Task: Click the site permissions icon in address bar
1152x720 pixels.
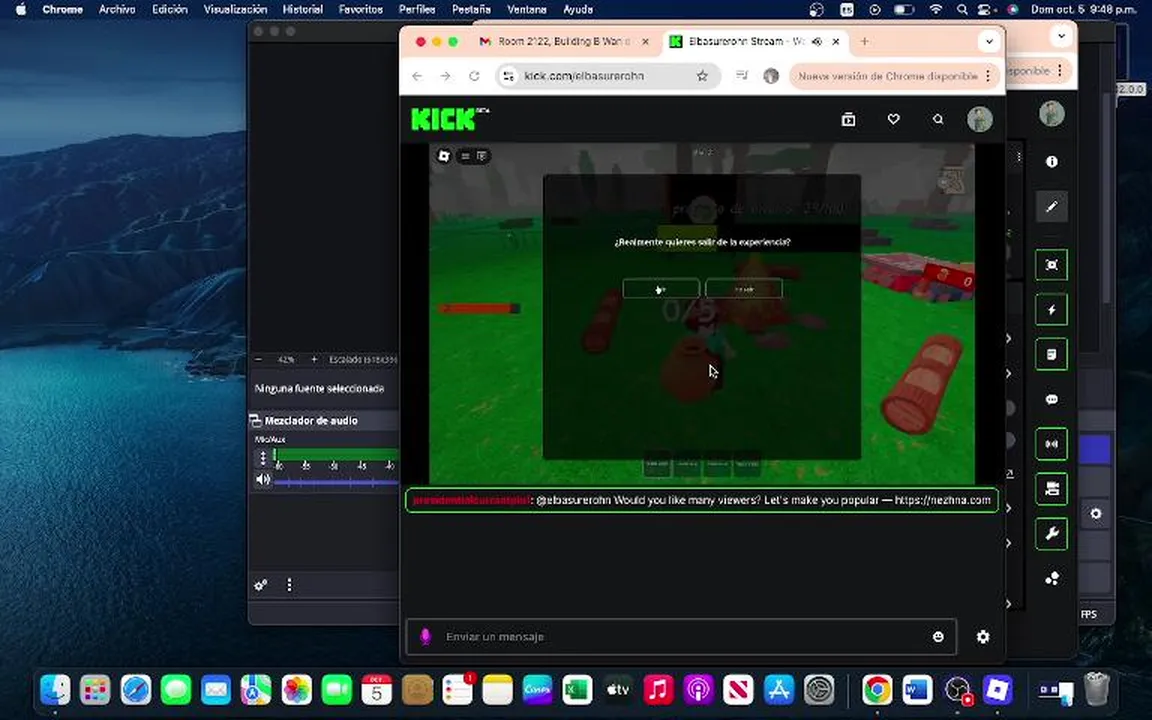Action: [508, 76]
